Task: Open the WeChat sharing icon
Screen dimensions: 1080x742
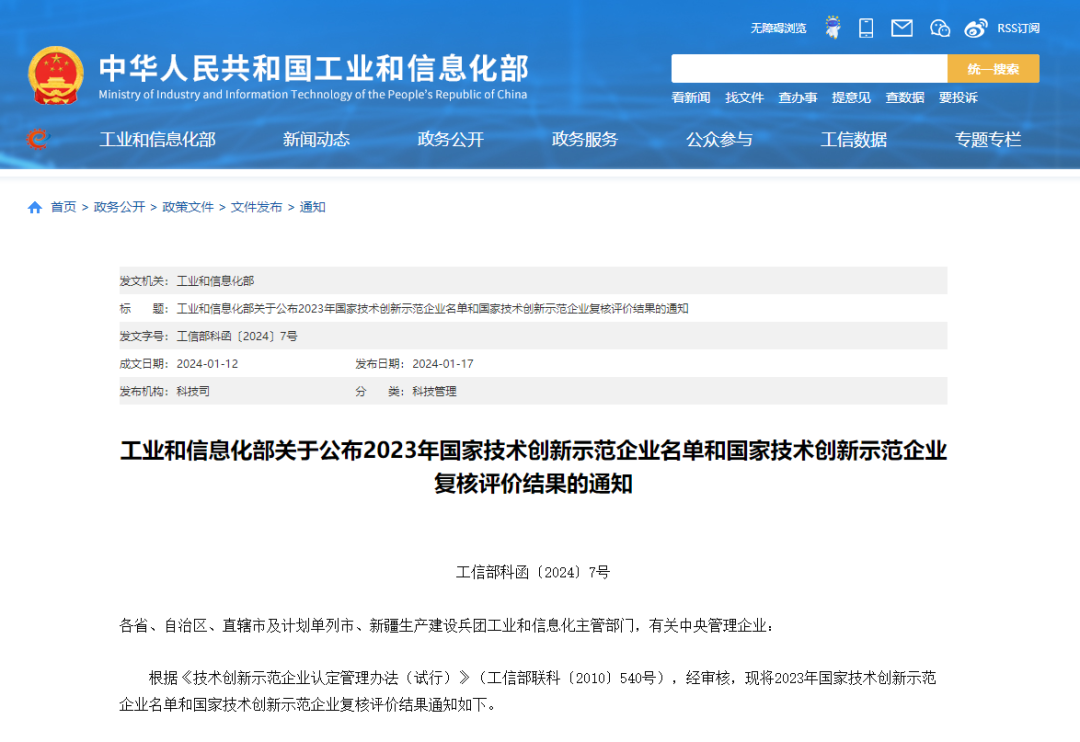Action: point(939,27)
